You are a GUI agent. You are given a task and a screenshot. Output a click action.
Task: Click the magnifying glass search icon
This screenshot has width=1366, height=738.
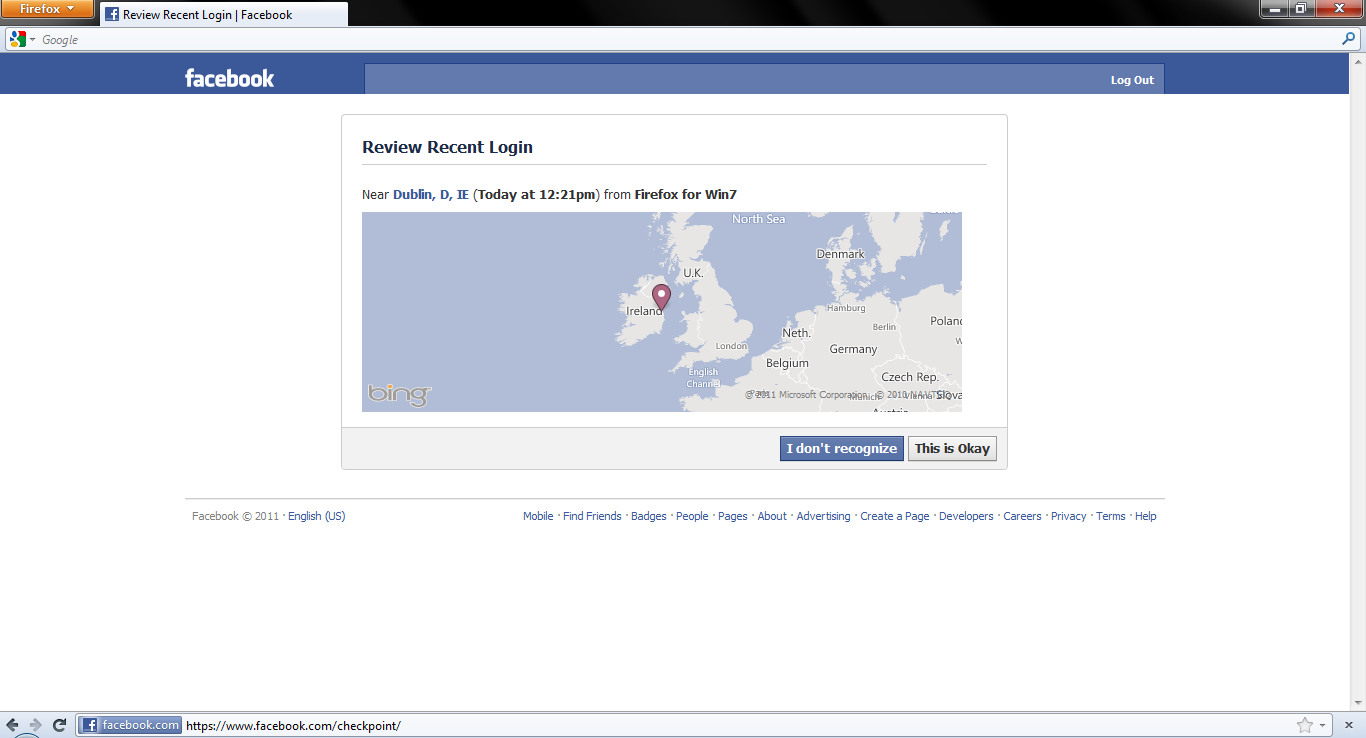[1349, 40]
